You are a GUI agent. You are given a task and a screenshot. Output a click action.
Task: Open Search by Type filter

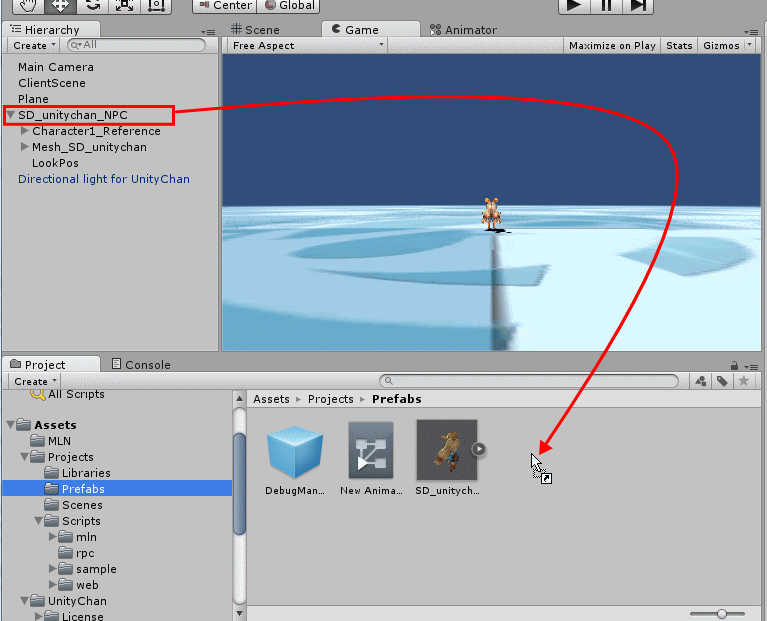pyautogui.click(x=700, y=381)
